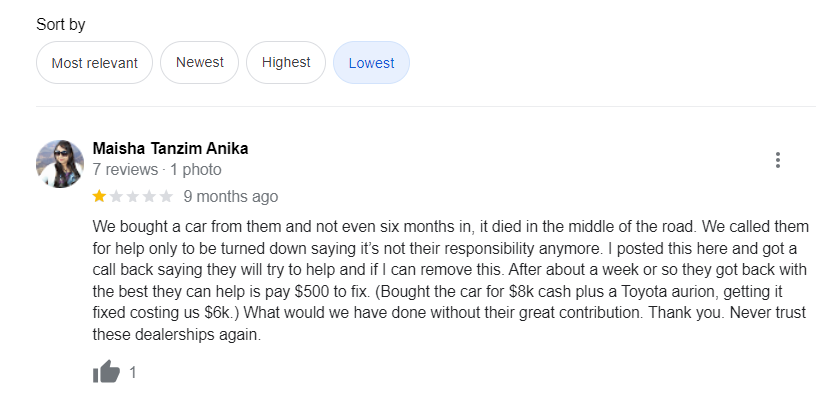Click the like count number 1

(x=133, y=372)
